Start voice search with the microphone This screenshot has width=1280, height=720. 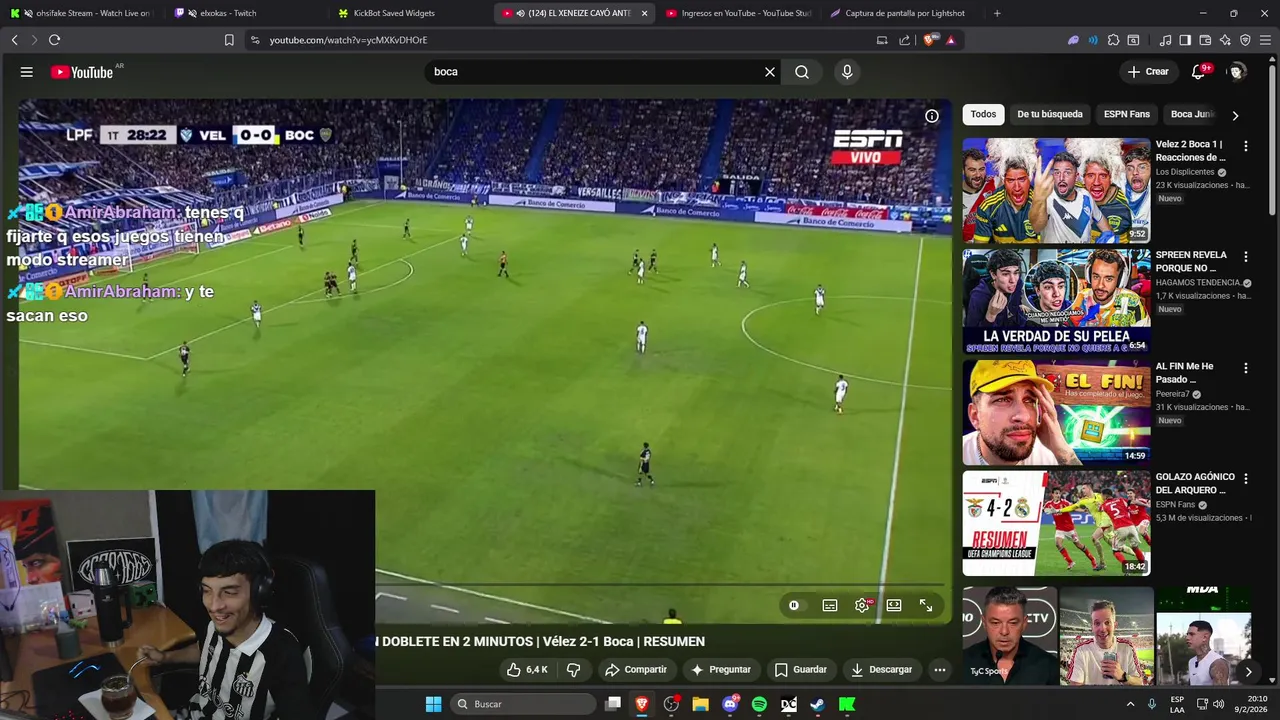[x=847, y=72]
